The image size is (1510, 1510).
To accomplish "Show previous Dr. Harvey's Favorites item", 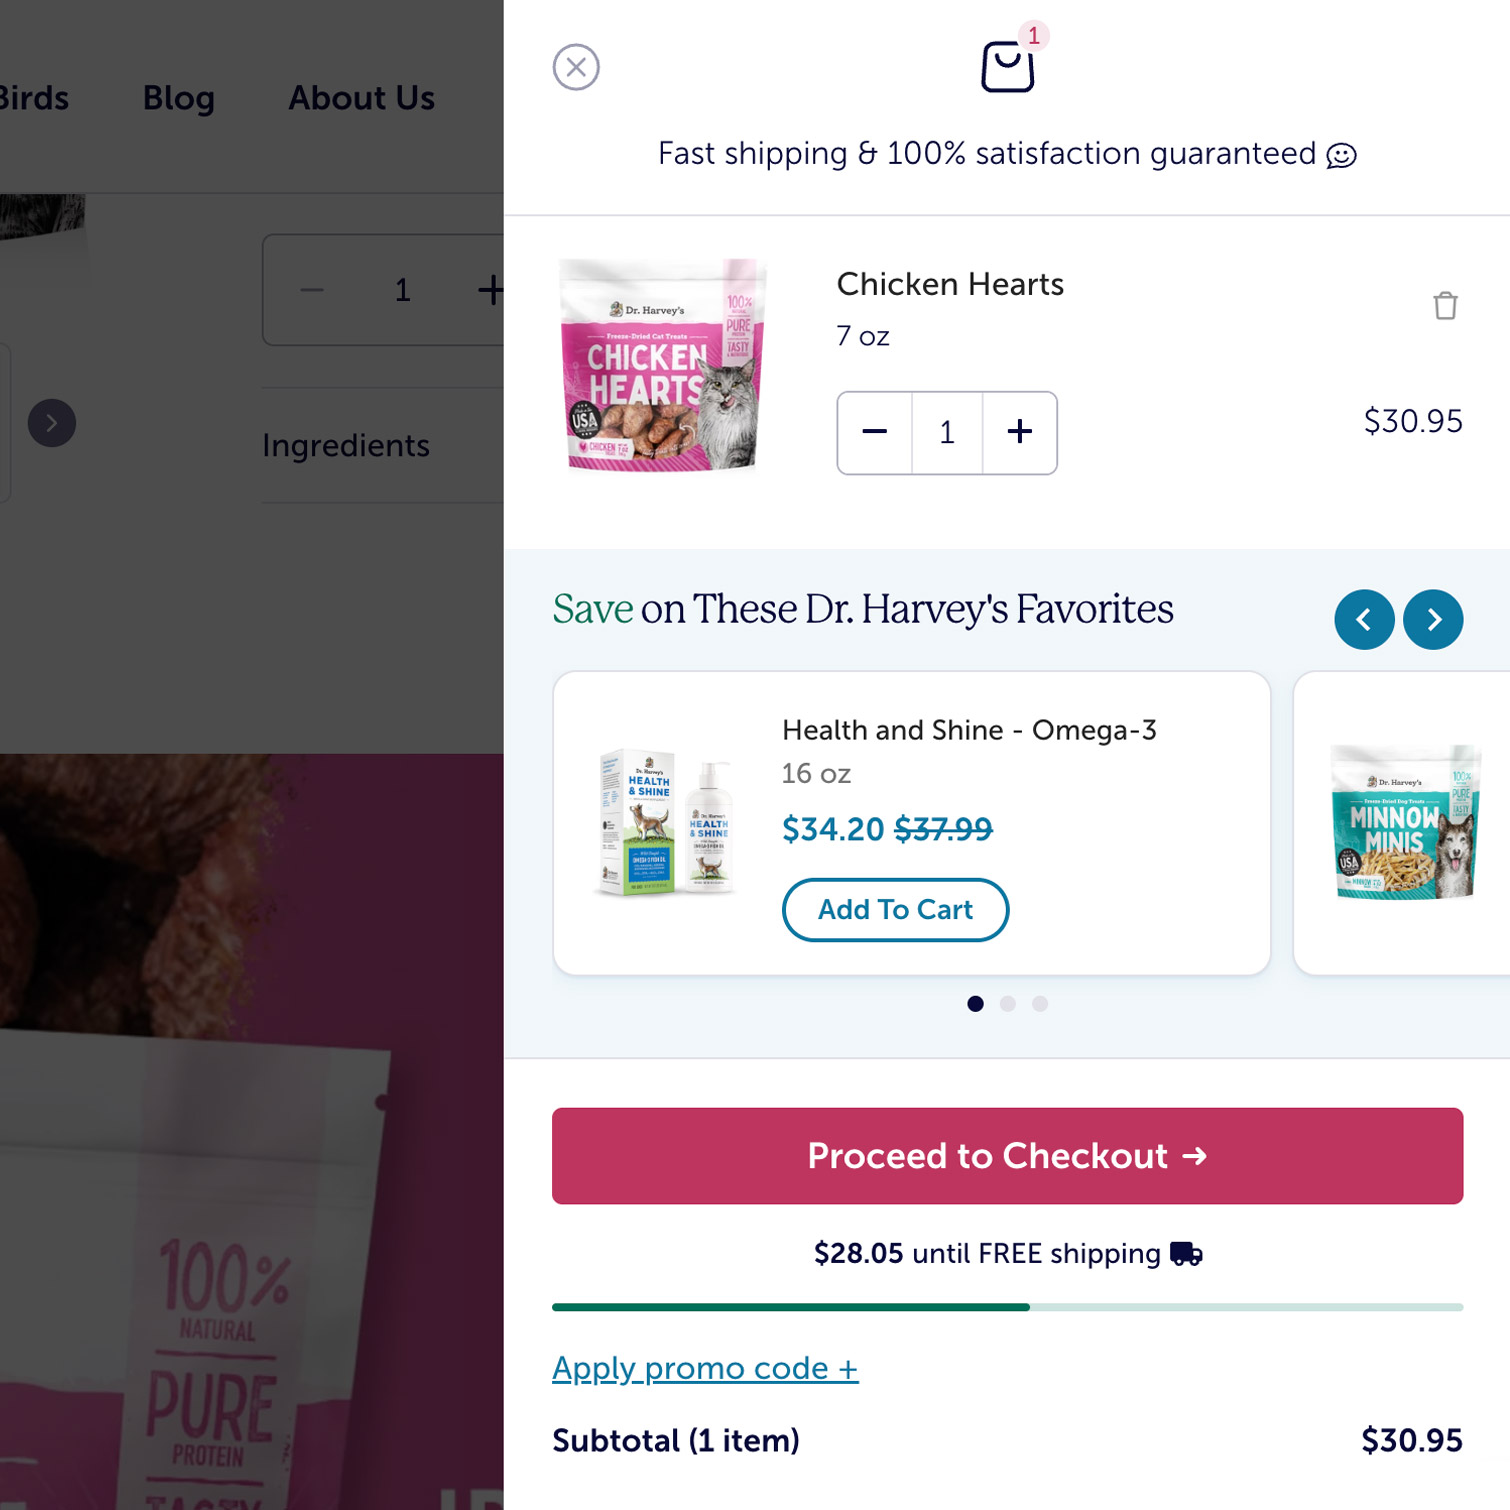I will pyautogui.click(x=1364, y=620).
